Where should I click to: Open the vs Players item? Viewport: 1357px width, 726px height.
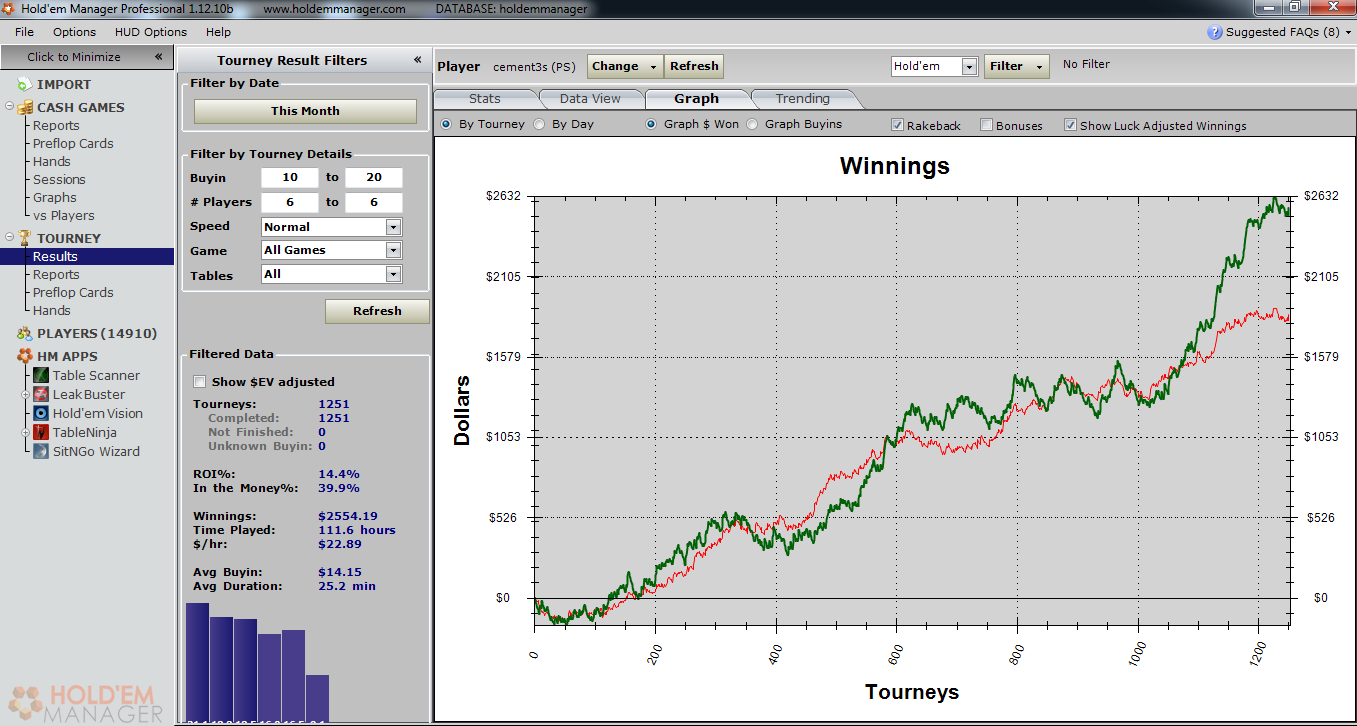[x=64, y=215]
